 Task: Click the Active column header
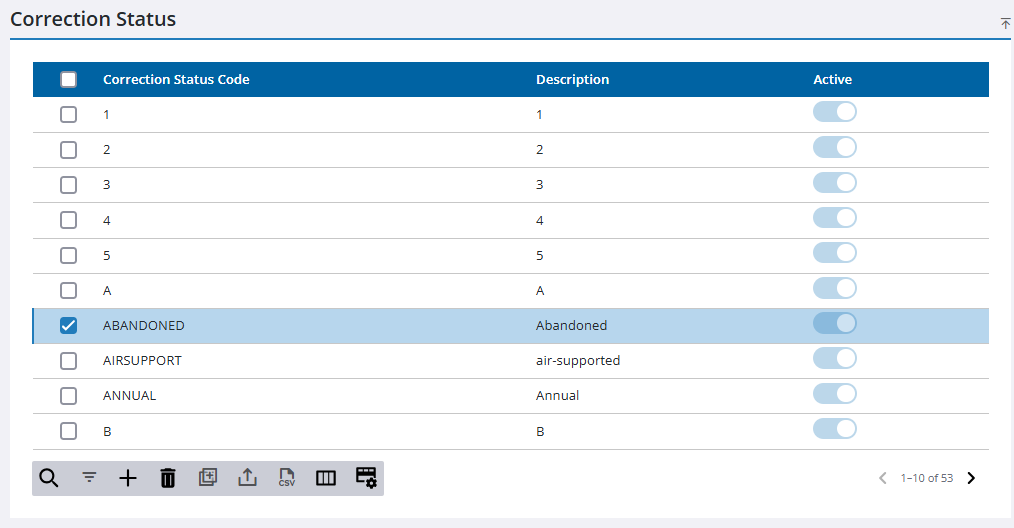coord(832,80)
